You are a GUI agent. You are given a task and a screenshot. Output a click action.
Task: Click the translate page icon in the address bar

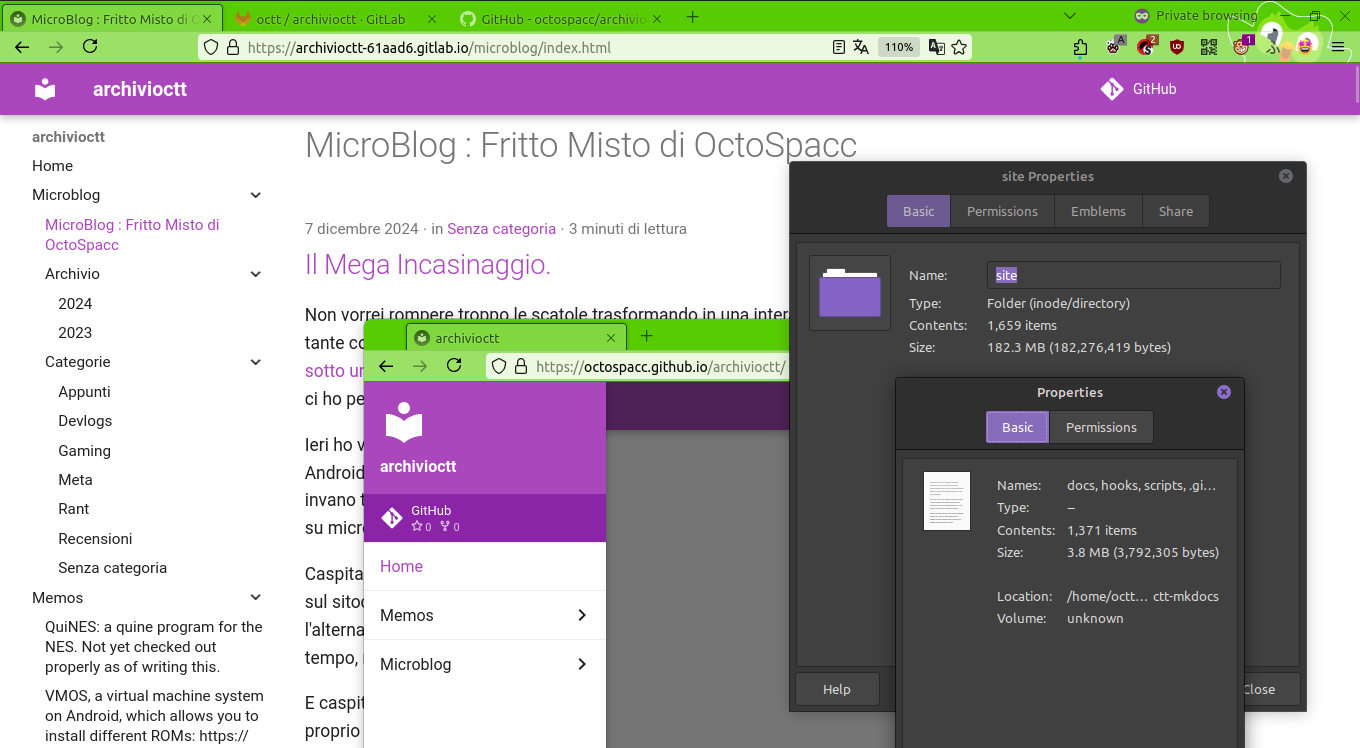[x=861, y=47]
